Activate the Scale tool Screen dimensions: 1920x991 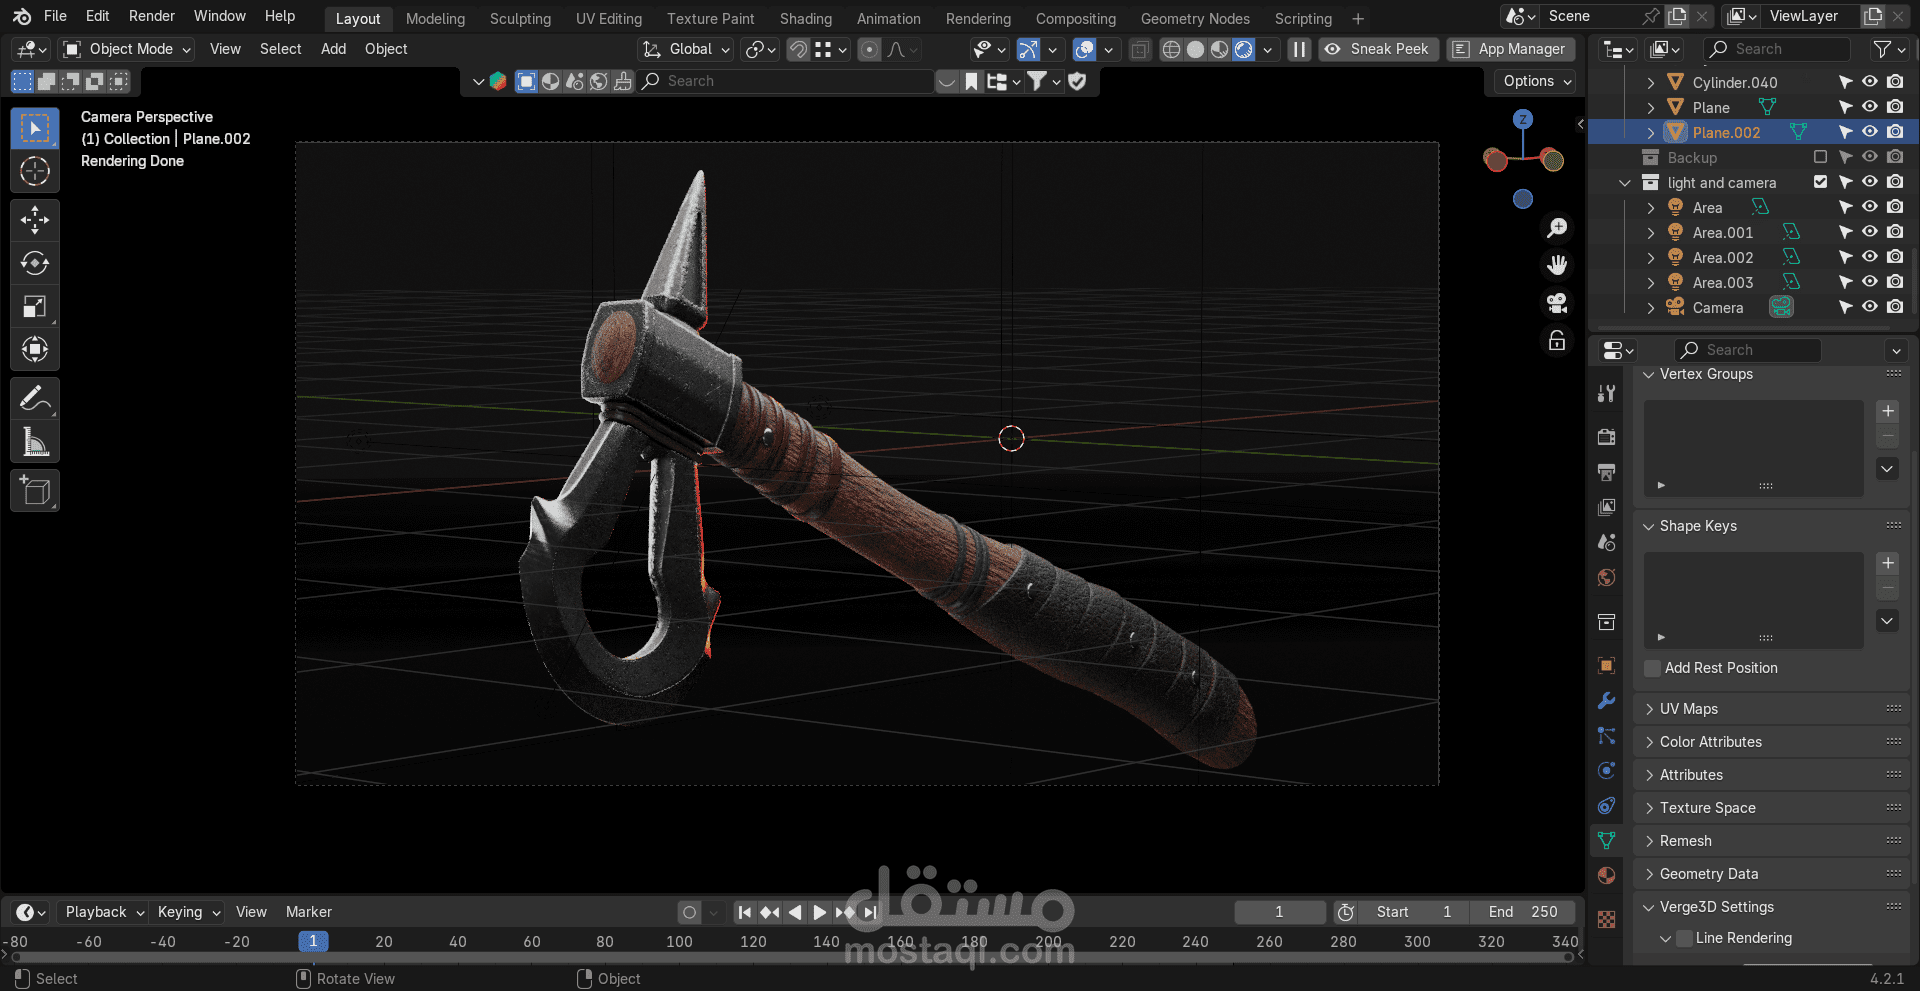coord(35,306)
